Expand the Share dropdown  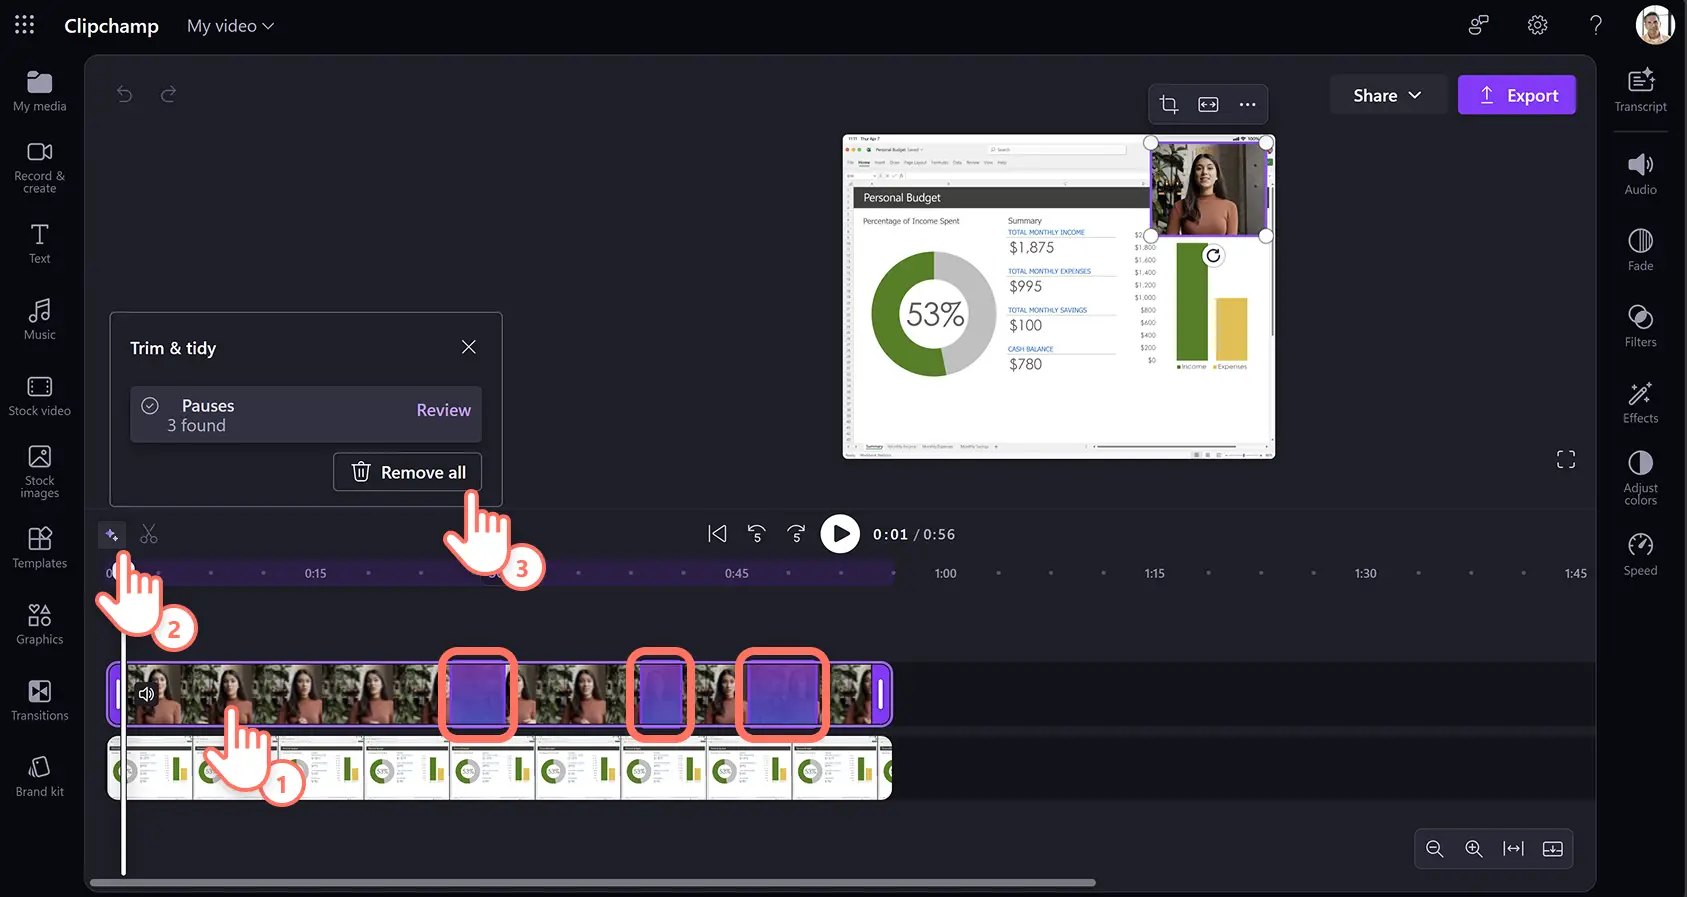pyautogui.click(x=1386, y=95)
